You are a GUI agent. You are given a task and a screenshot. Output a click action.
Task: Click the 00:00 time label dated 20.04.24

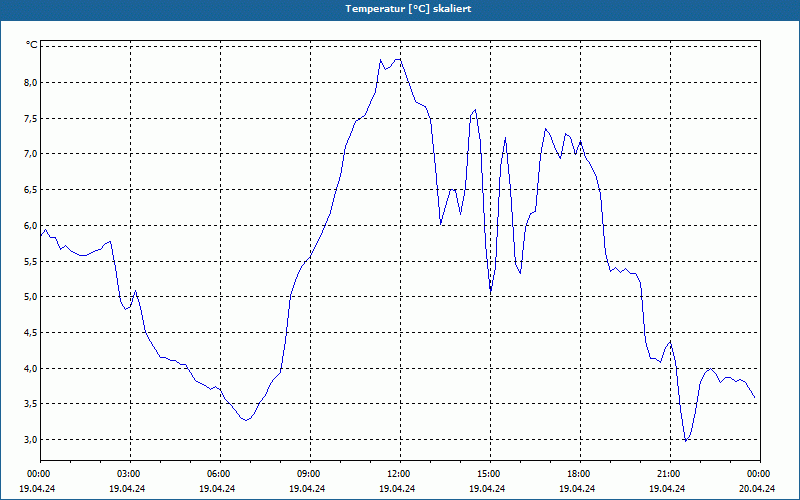tap(758, 474)
